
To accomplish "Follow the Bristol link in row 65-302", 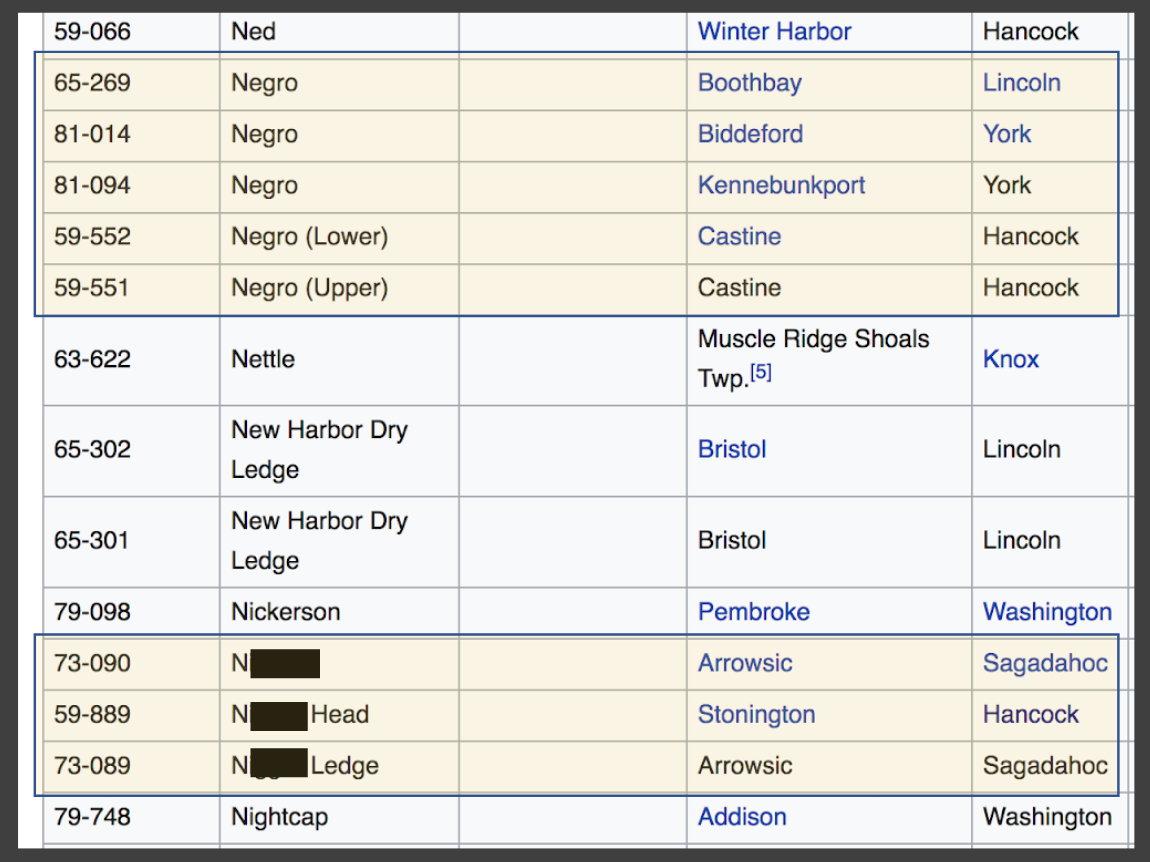I will [x=732, y=449].
